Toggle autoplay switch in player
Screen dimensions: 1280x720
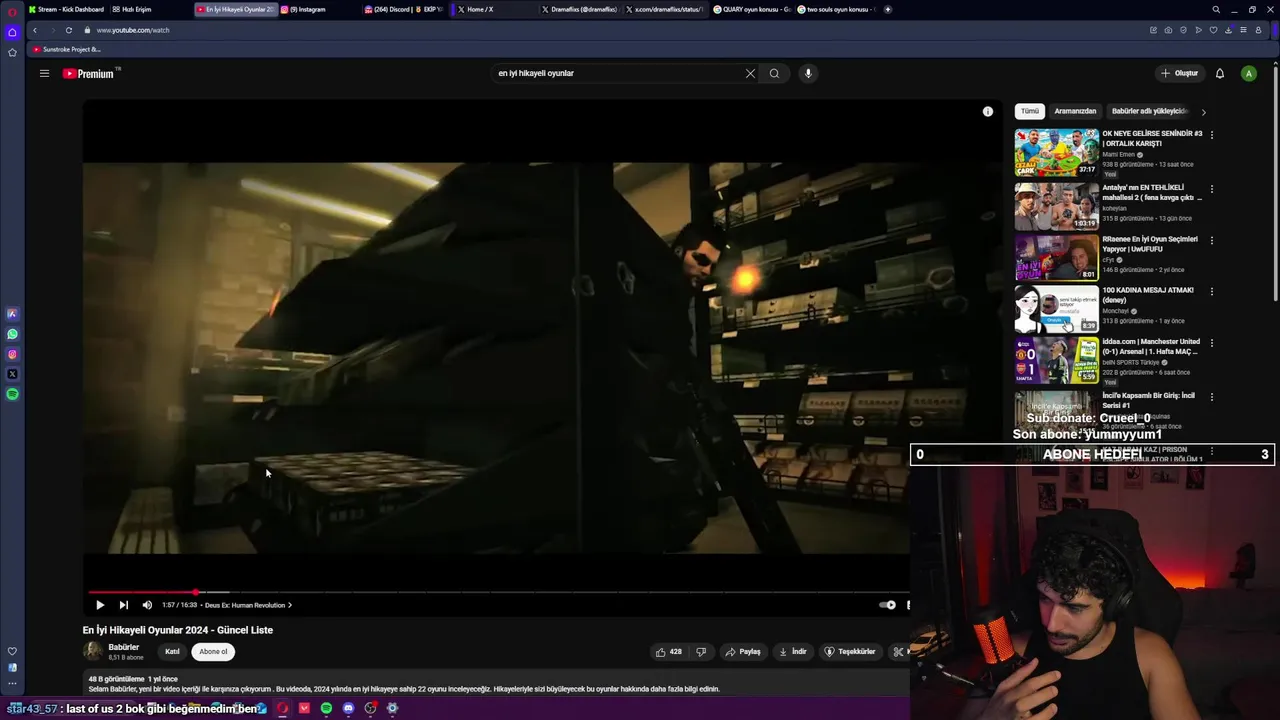coord(887,605)
